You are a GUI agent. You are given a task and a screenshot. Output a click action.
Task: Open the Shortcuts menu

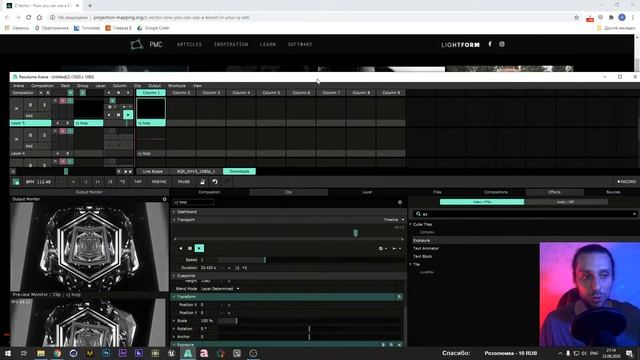pos(177,86)
